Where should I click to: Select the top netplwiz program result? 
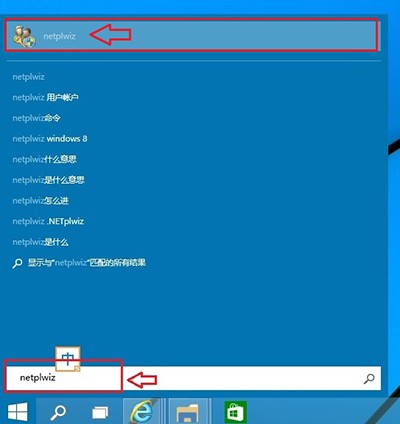pos(191,35)
